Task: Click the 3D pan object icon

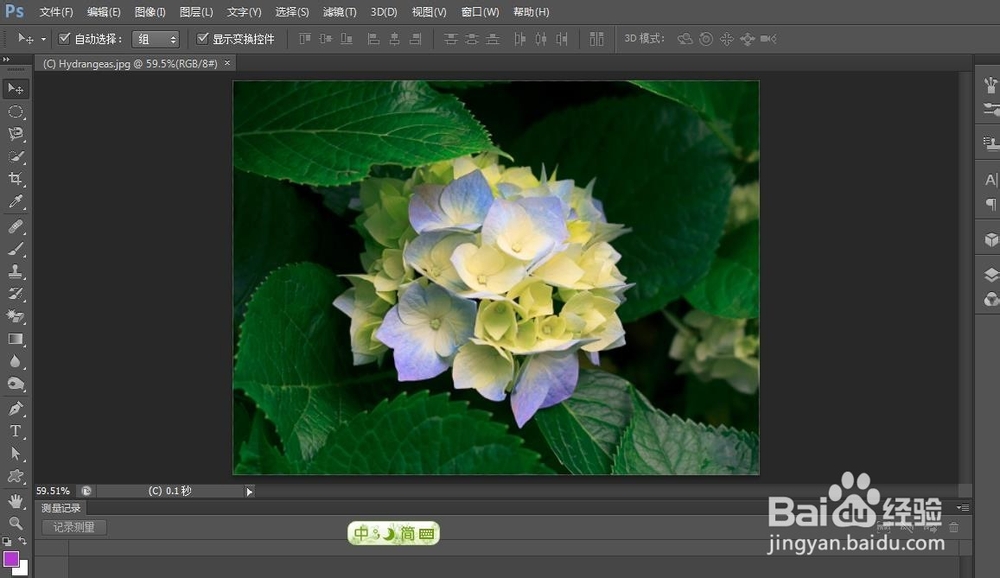Action: point(726,39)
